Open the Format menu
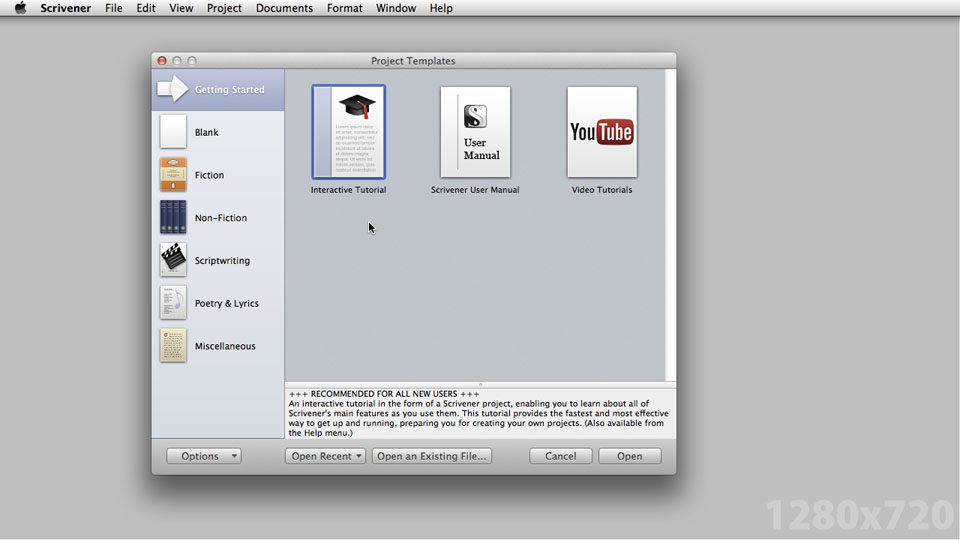The image size is (960, 540). coord(344,8)
